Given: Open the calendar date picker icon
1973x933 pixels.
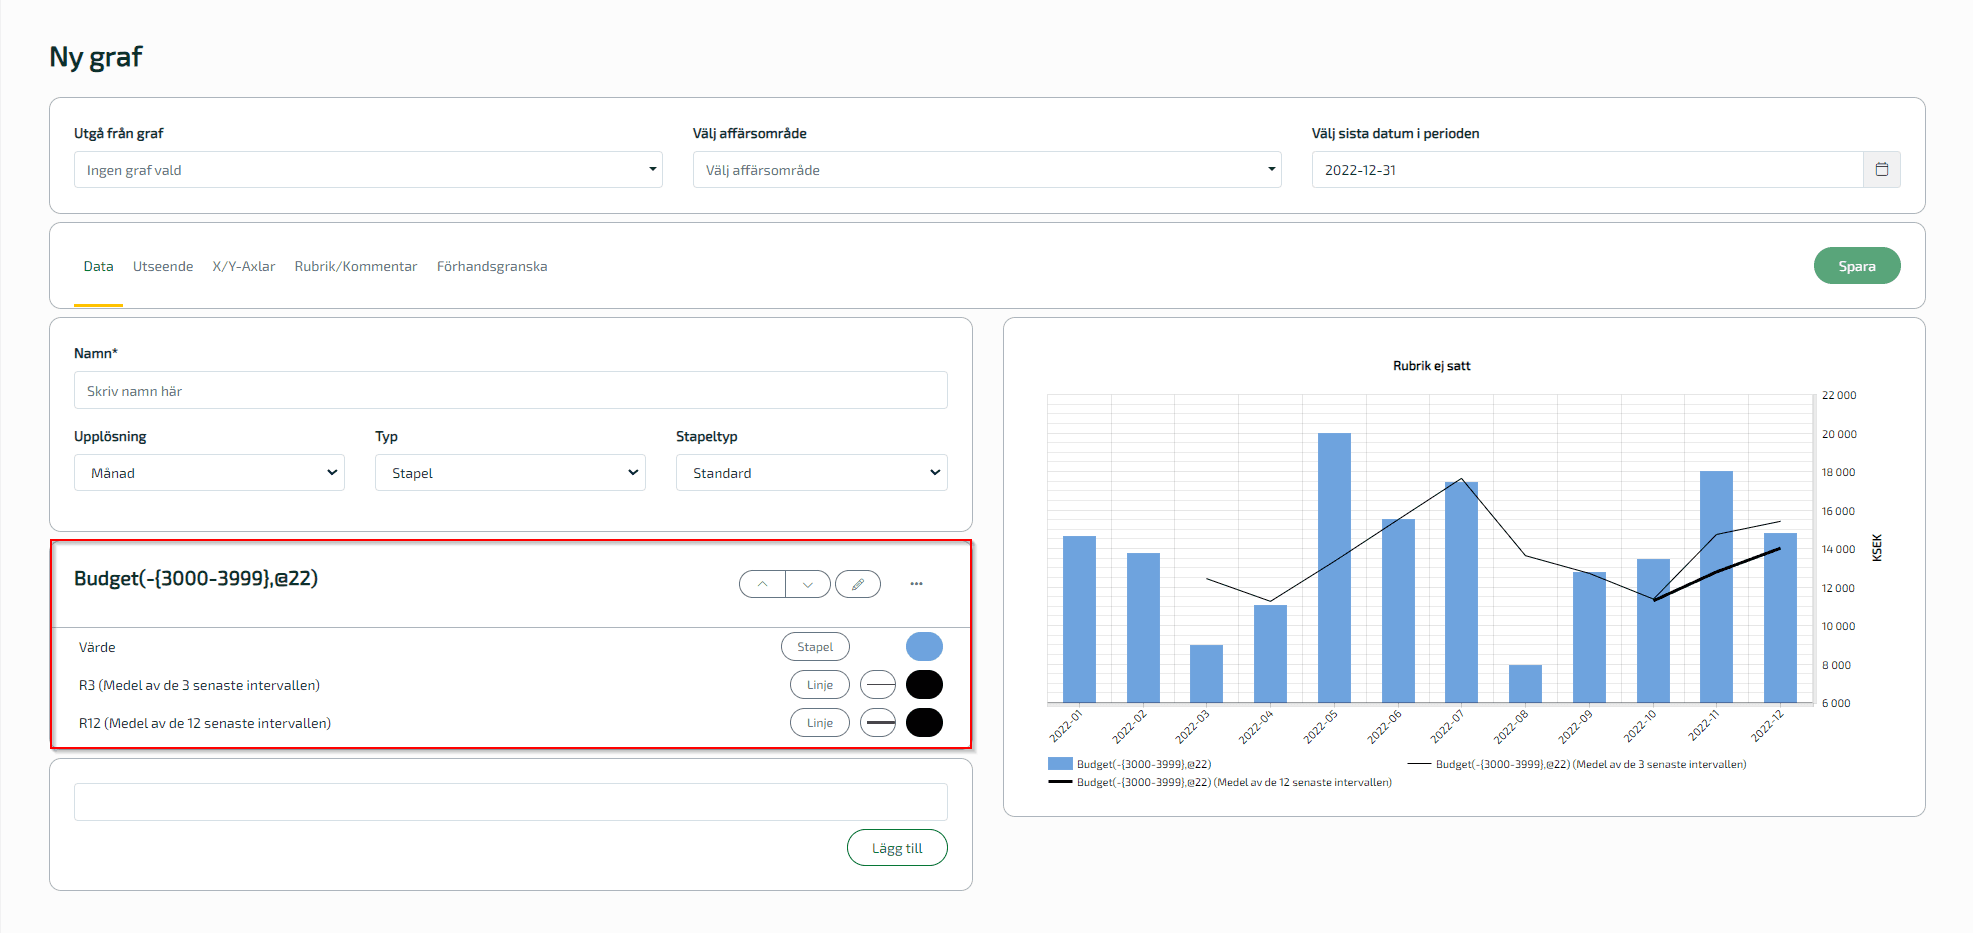Looking at the screenshot, I should pos(1881,170).
